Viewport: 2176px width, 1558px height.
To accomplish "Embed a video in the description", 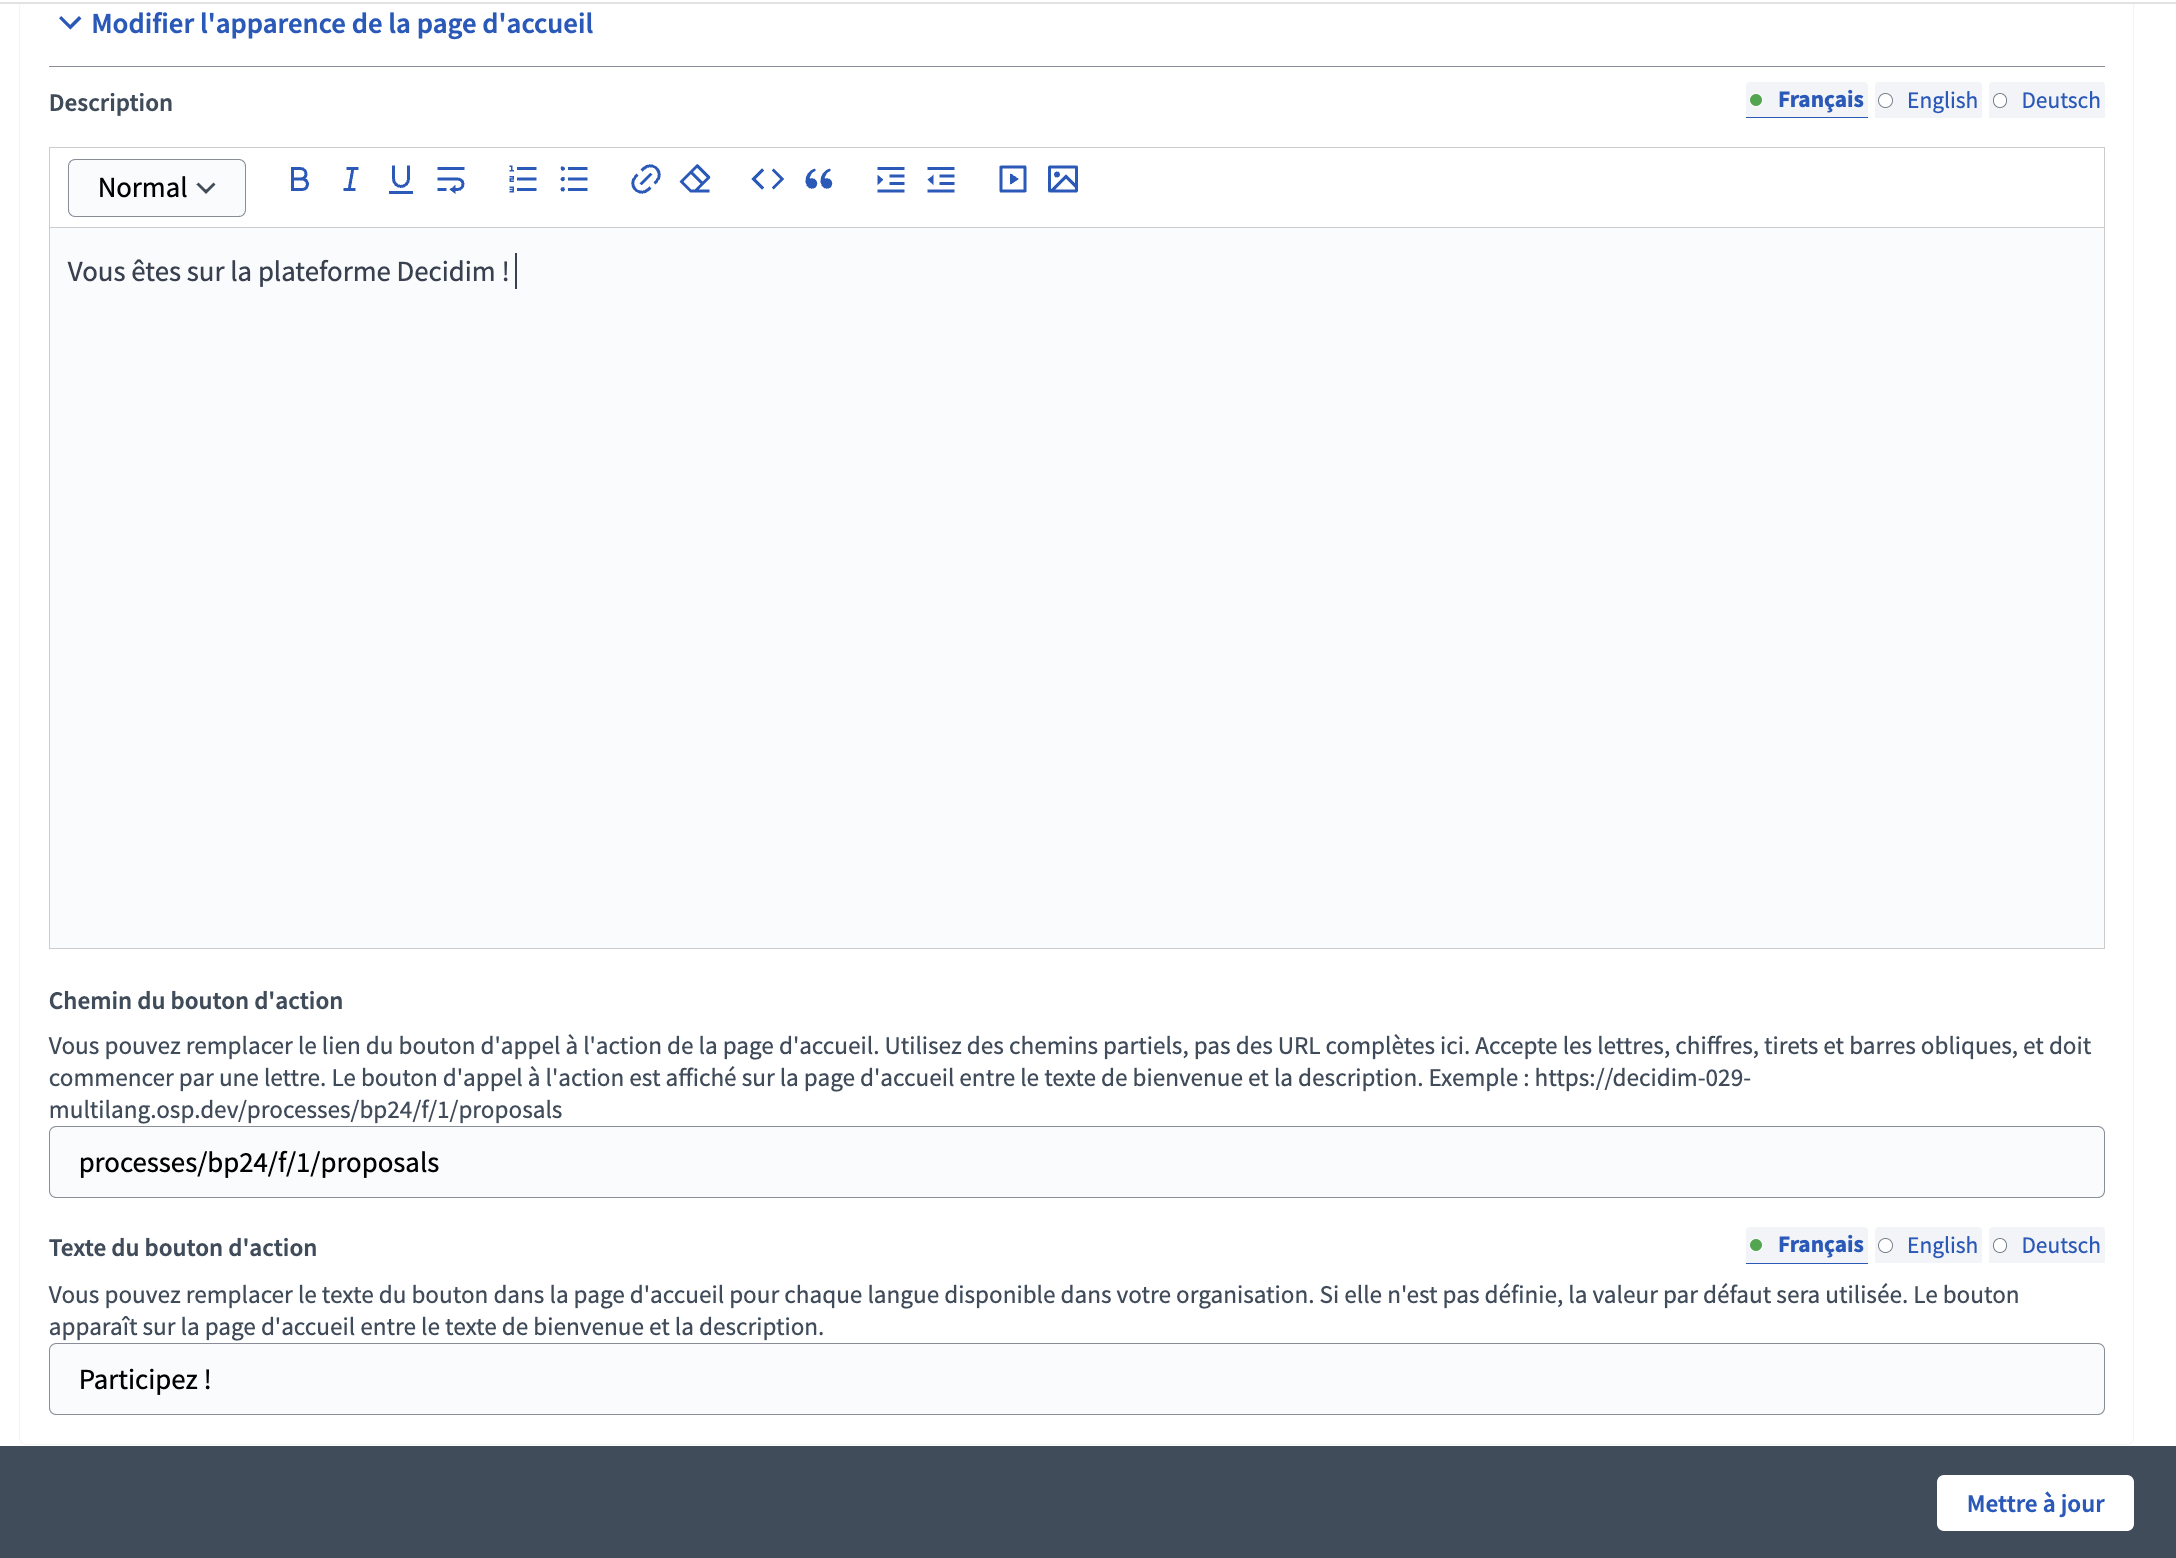I will pyautogui.click(x=1012, y=180).
